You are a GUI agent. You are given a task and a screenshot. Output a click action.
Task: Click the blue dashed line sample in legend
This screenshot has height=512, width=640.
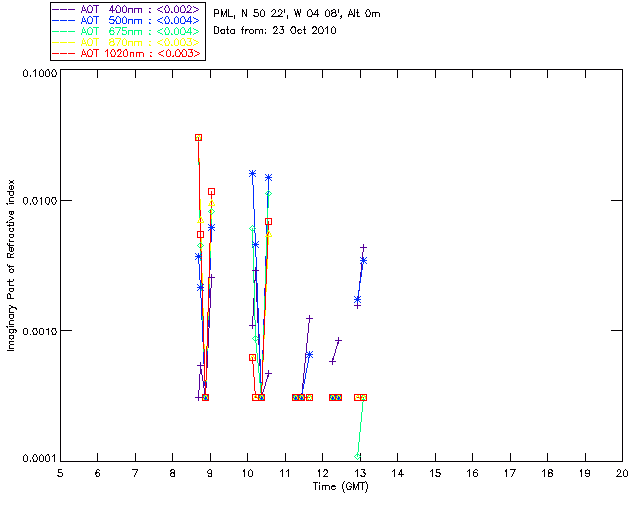[x=64, y=20]
